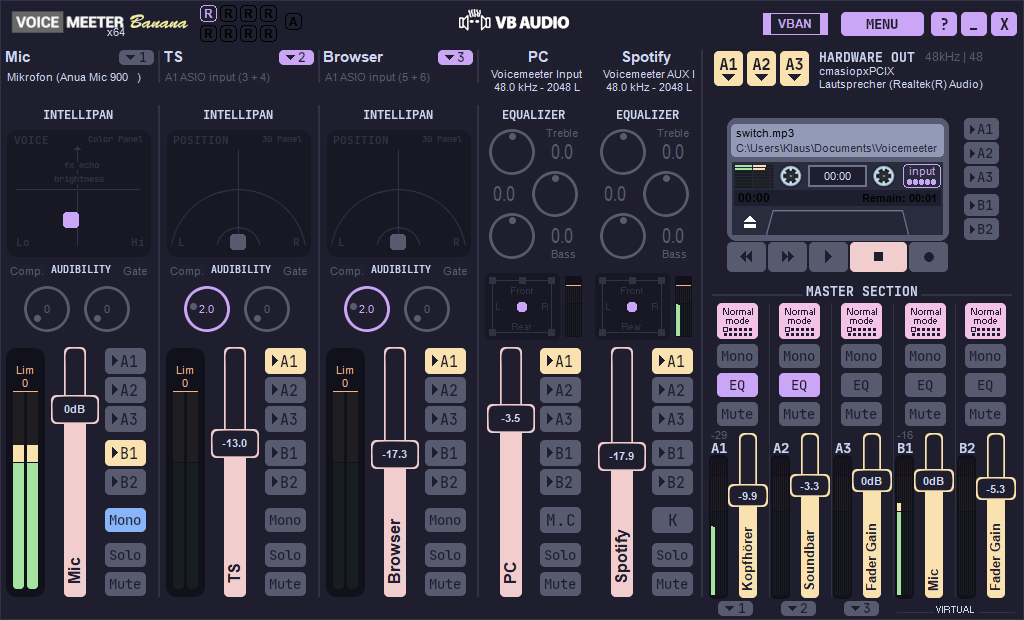The width and height of the screenshot is (1024, 620).
Task: Disable B1 routing on Mic strip
Action: (125, 453)
